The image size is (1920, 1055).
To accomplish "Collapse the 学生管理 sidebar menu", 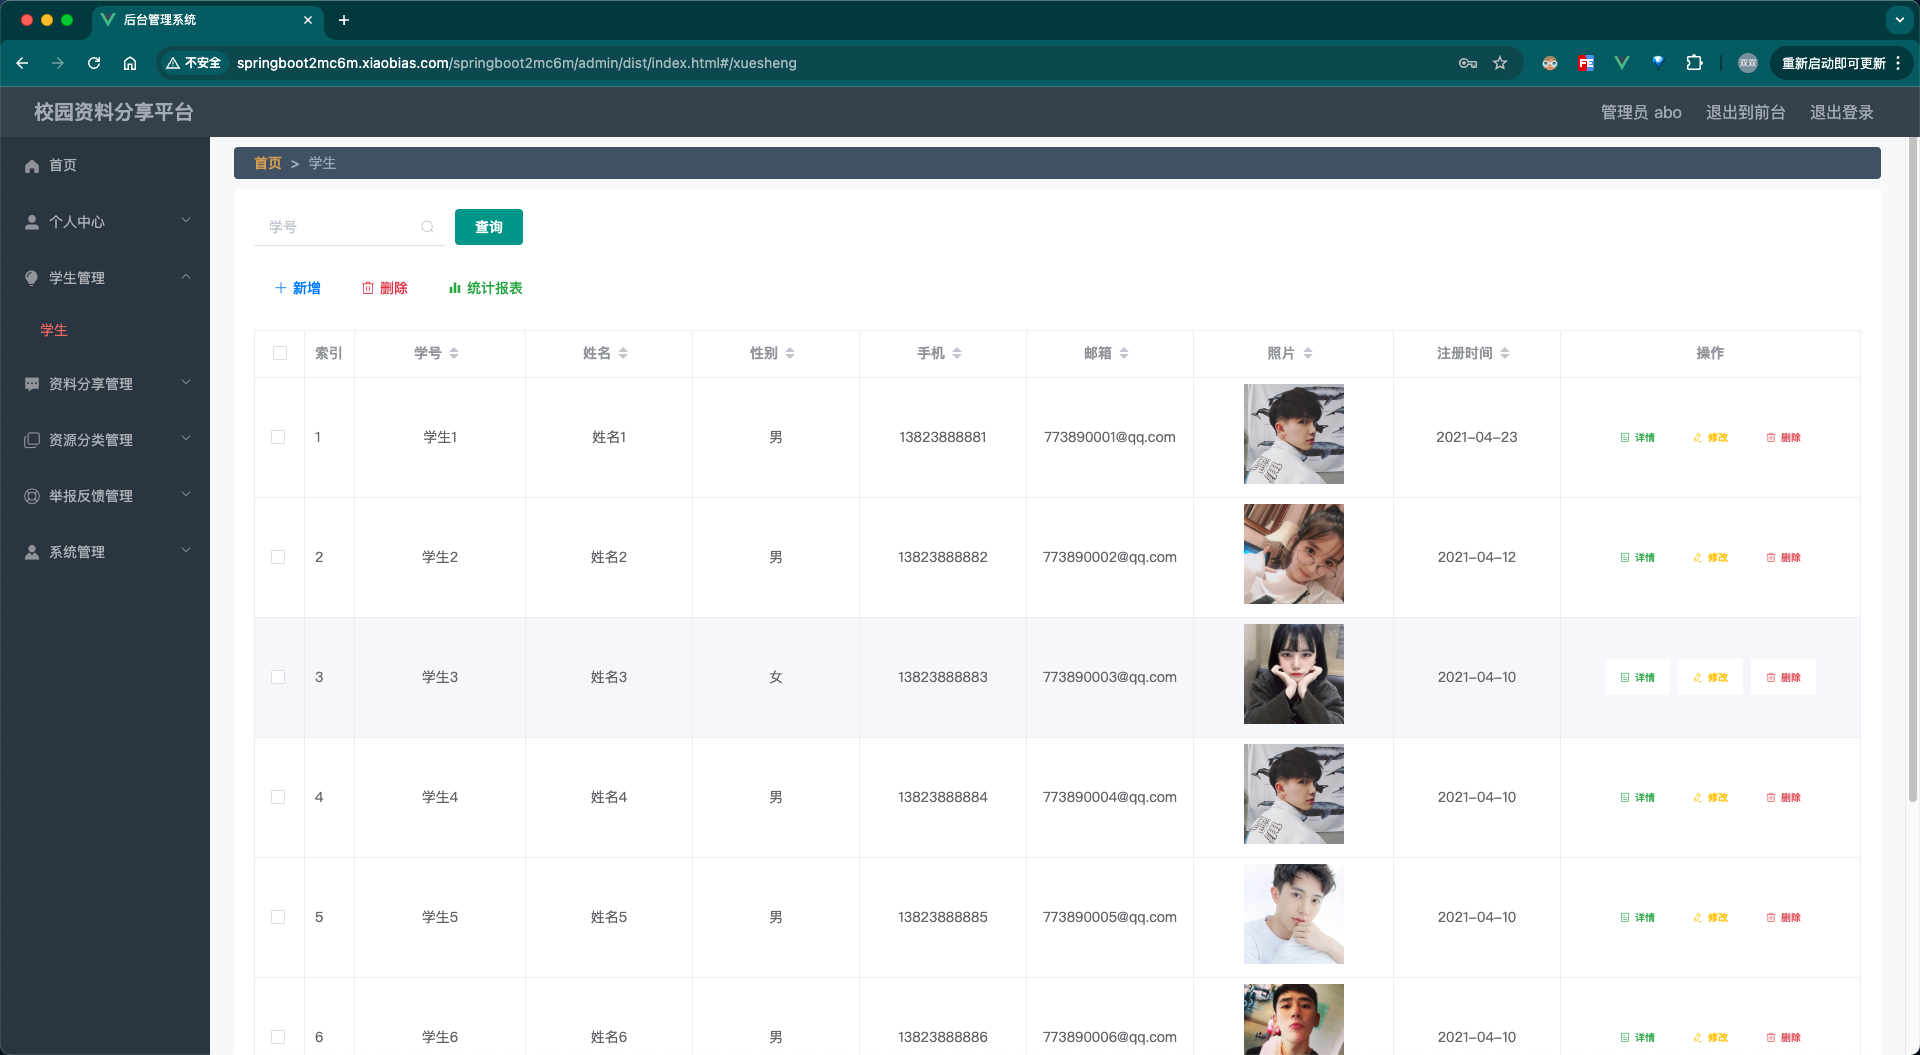I will coord(105,278).
